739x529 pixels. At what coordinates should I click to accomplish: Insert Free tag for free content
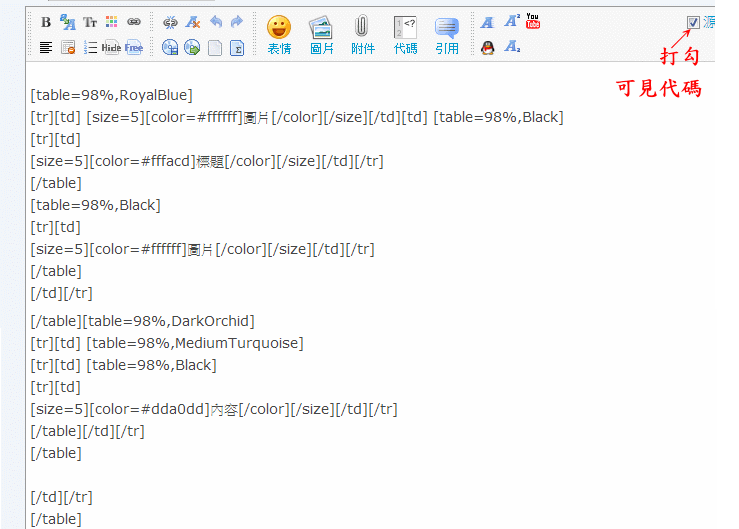(134, 48)
